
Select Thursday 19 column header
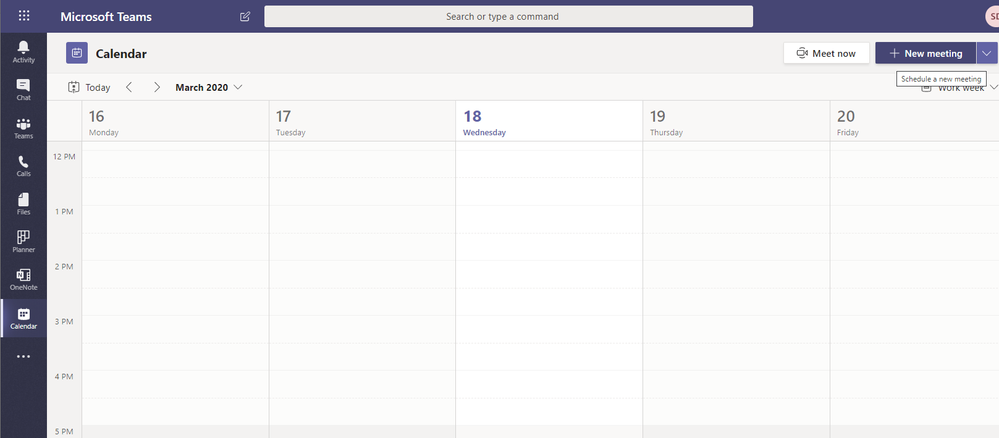click(x=736, y=122)
